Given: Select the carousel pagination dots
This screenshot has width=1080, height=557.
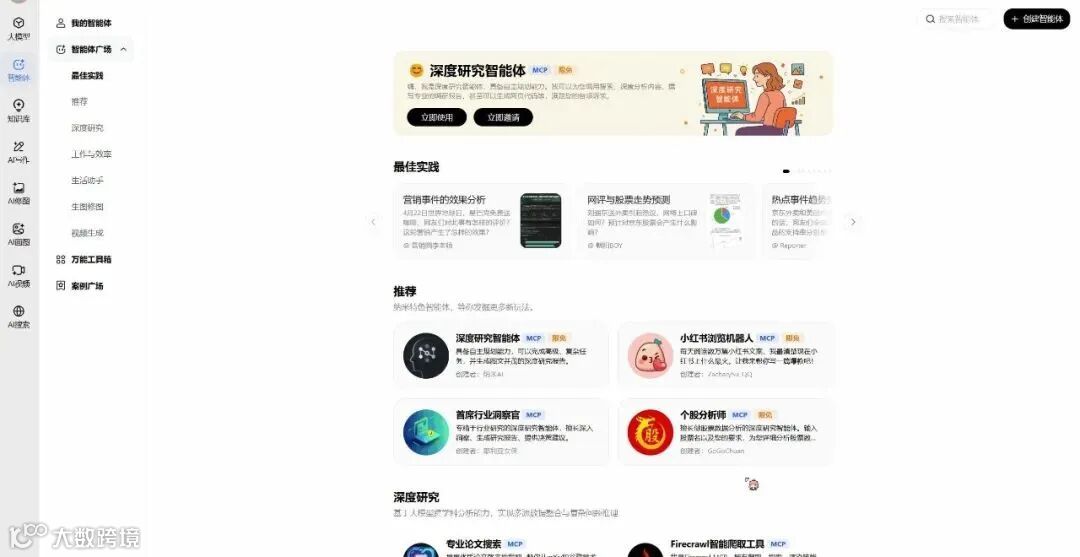Looking at the screenshot, I should click(807, 171).
